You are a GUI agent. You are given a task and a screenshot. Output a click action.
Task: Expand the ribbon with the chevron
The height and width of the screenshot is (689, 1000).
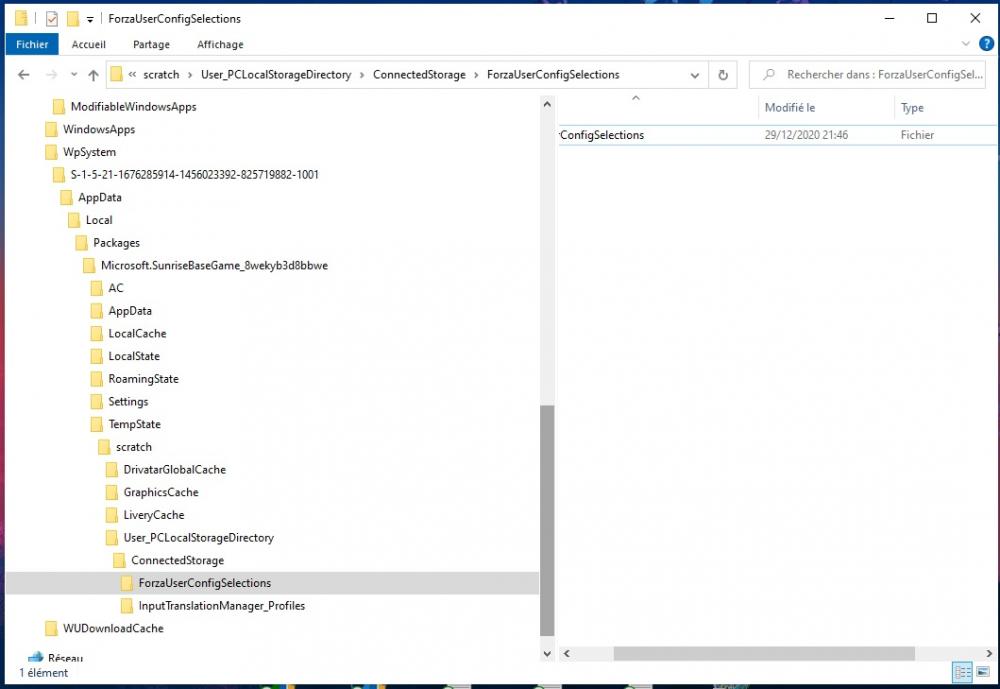pos(966,43)
